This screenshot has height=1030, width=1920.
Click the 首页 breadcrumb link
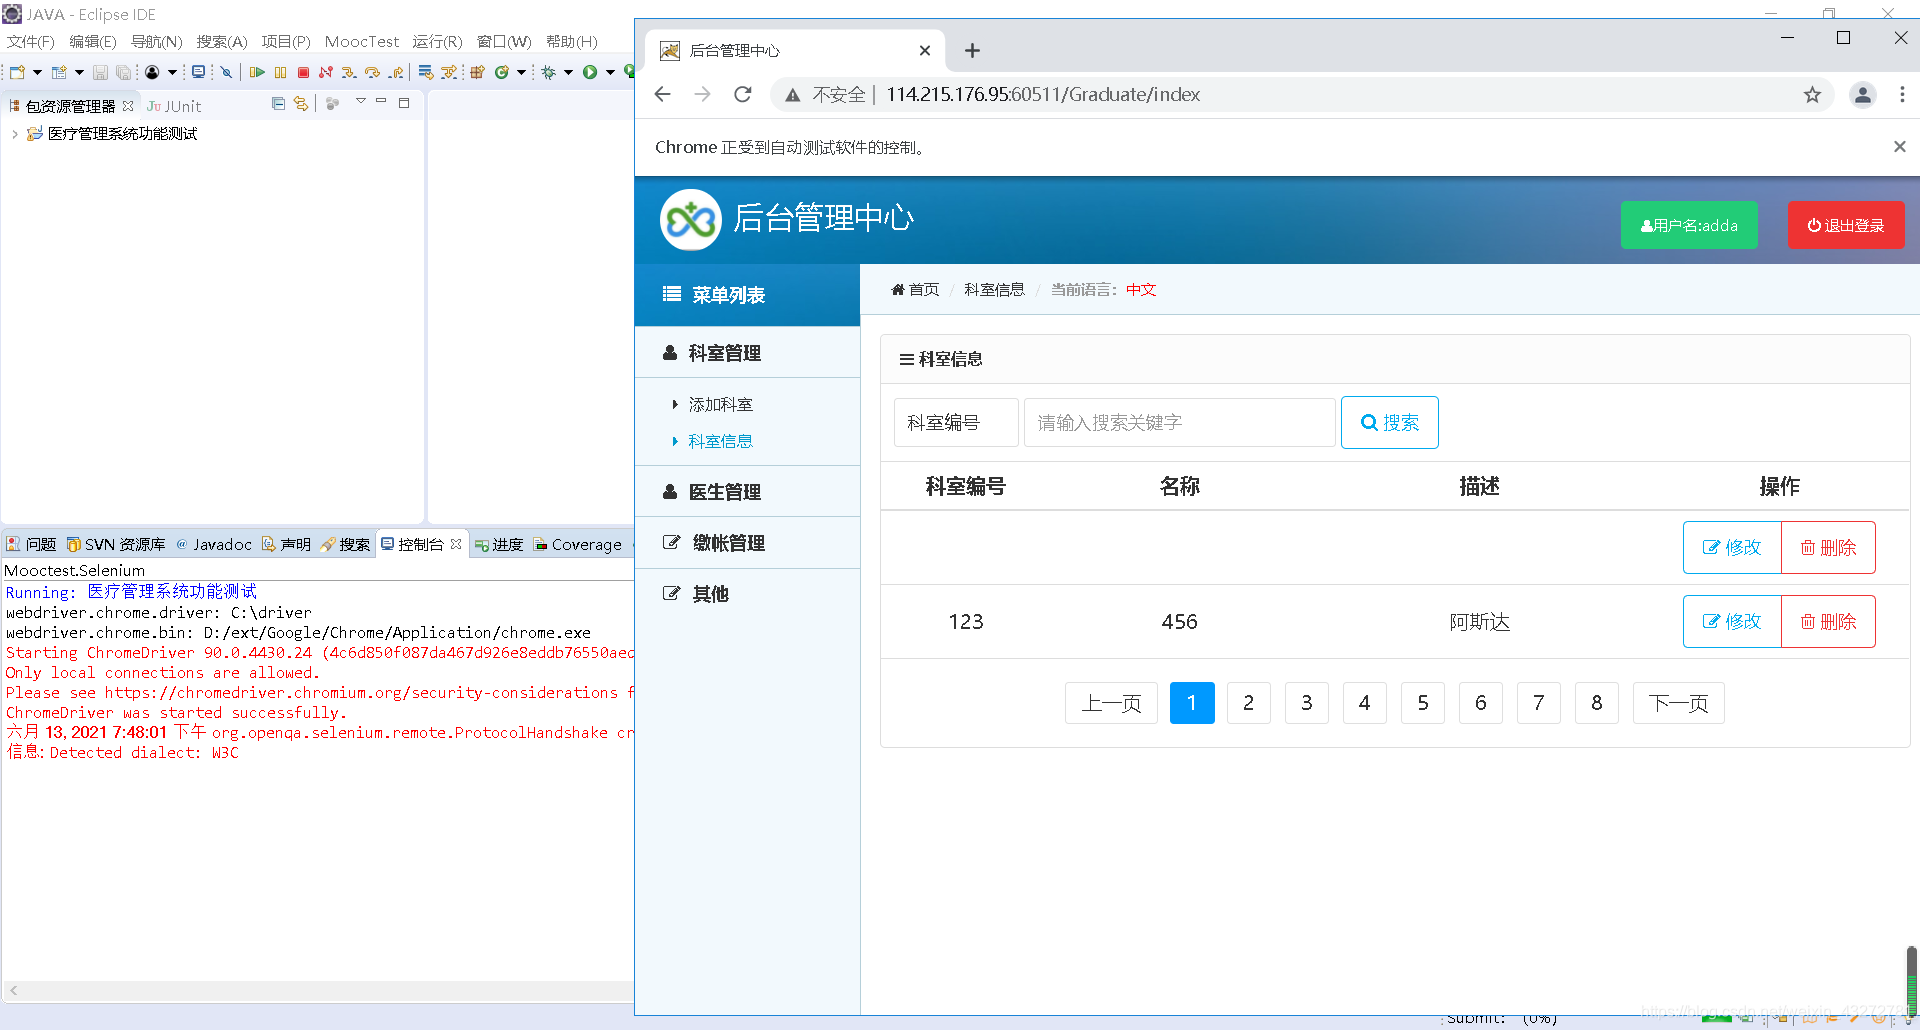915,289
